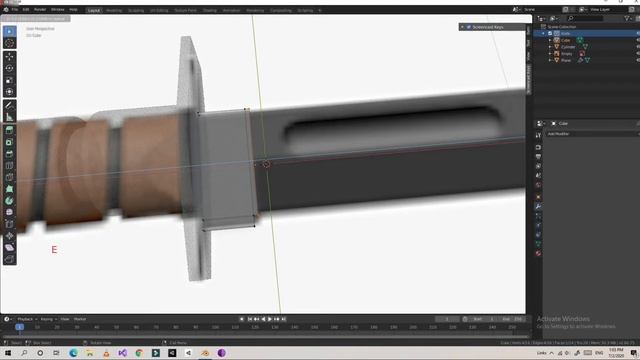Open the outliner filter dropdown
Viewport: 640px width, 360px height.
pyautogui.click(x=629, y=18)
